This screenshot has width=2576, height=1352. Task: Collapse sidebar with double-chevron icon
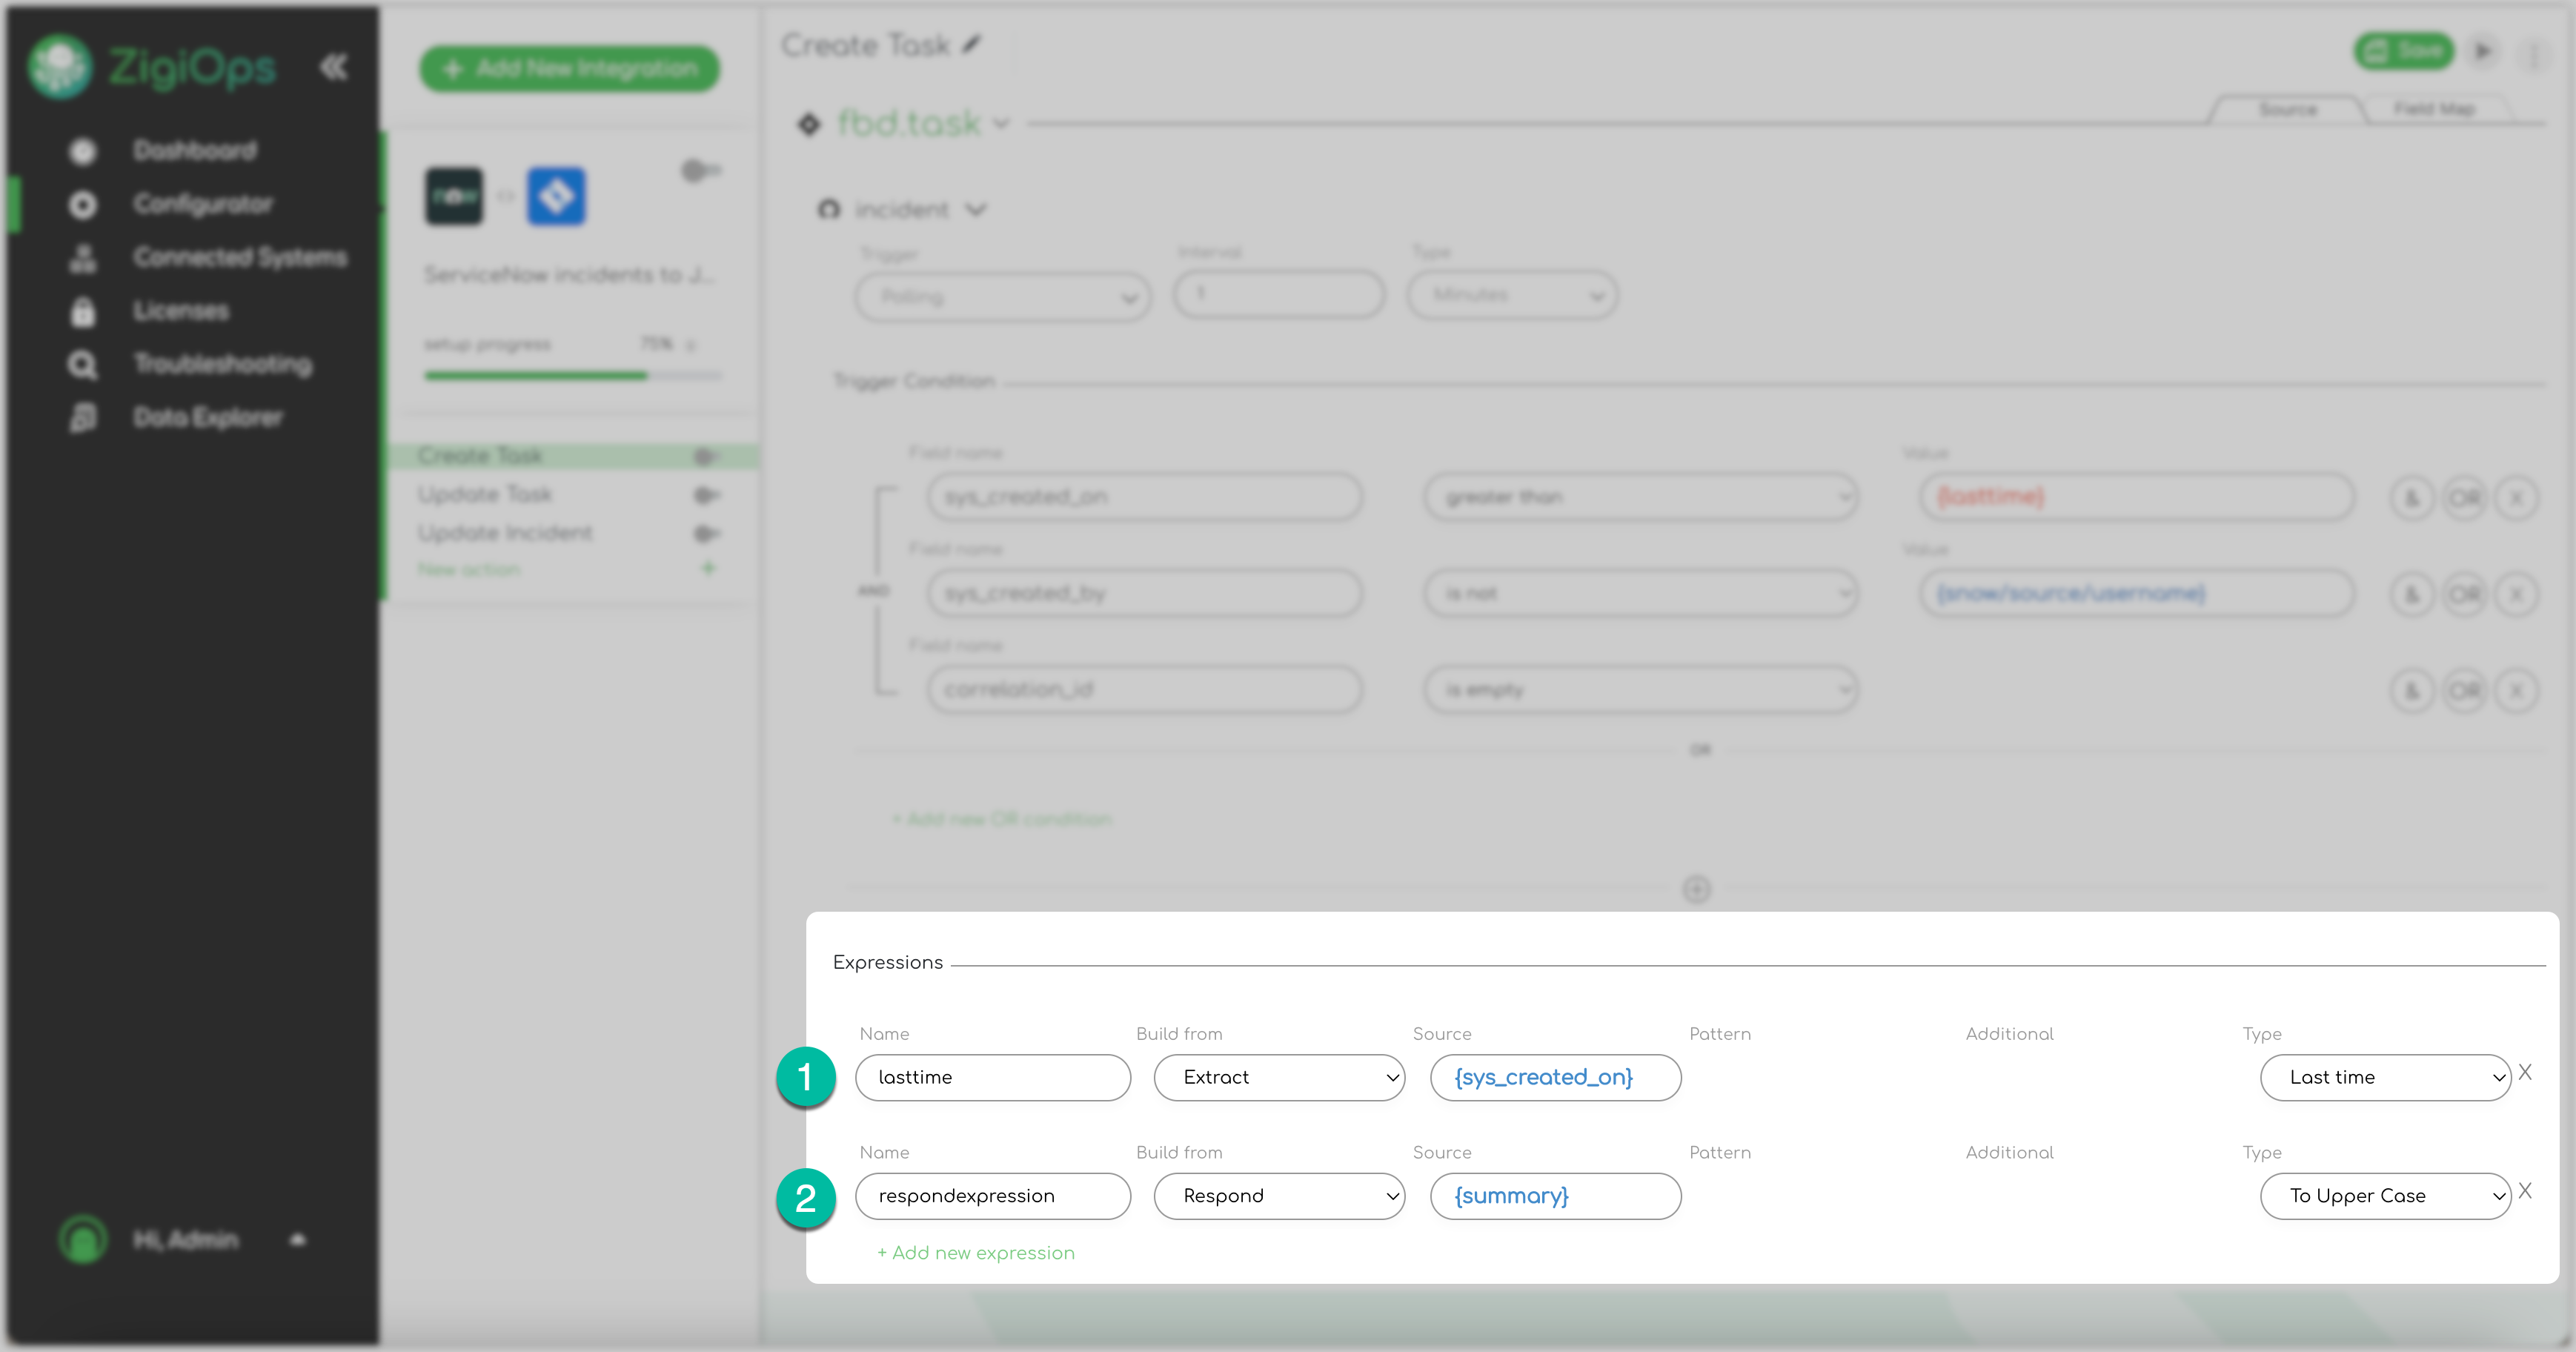[x=334, y=67]
